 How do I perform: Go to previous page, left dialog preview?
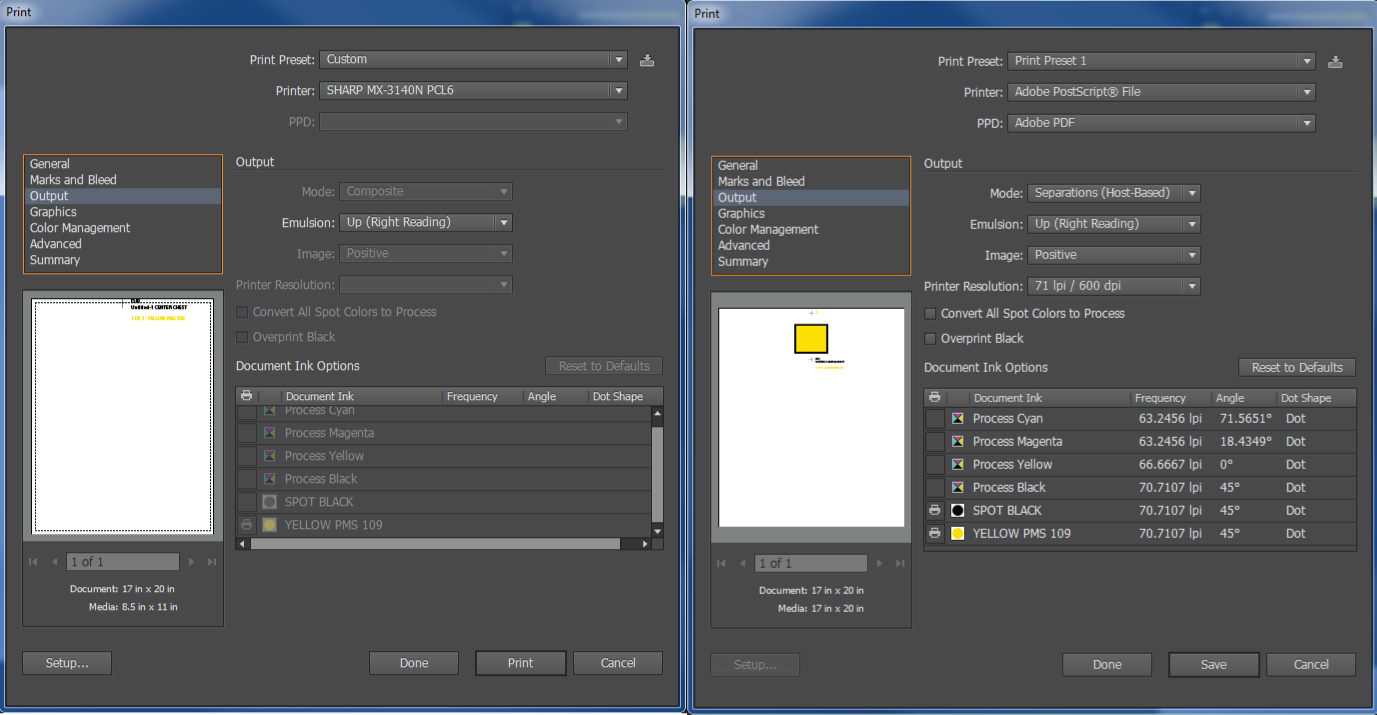(x=55, y=562)
